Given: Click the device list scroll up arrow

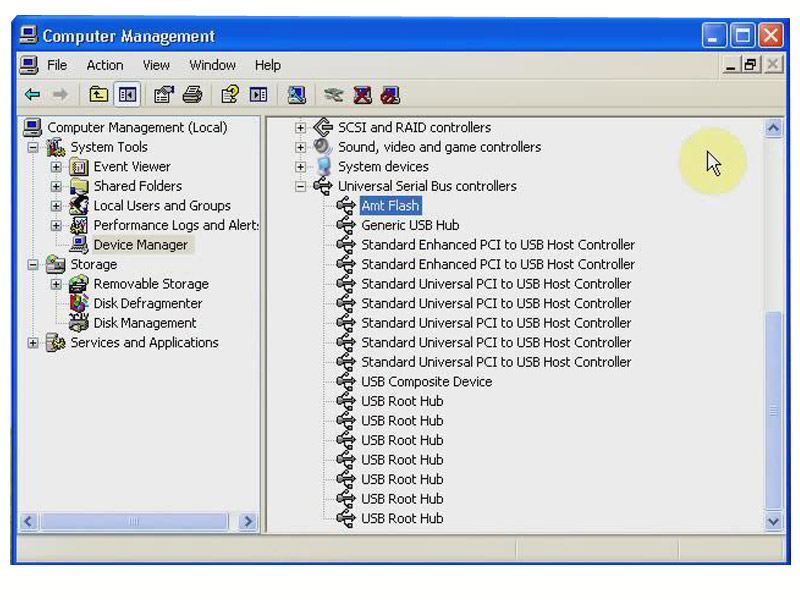Looking at the screenshot, I should tap(773, 128).
